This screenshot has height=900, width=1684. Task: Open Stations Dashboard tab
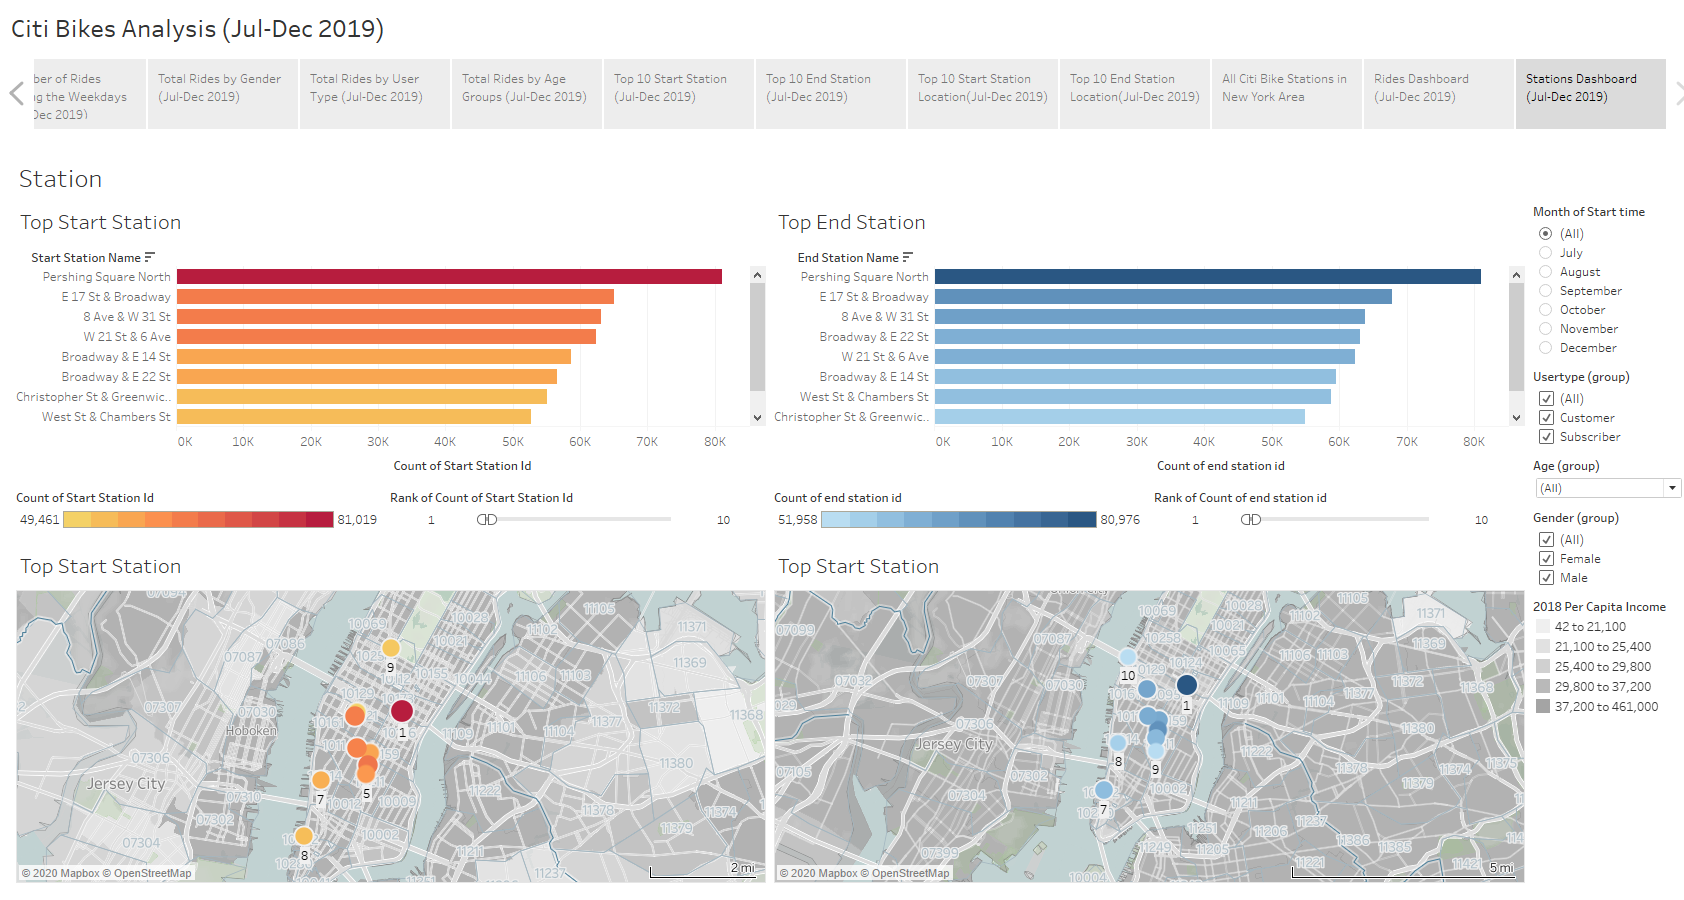[1591, 94]
